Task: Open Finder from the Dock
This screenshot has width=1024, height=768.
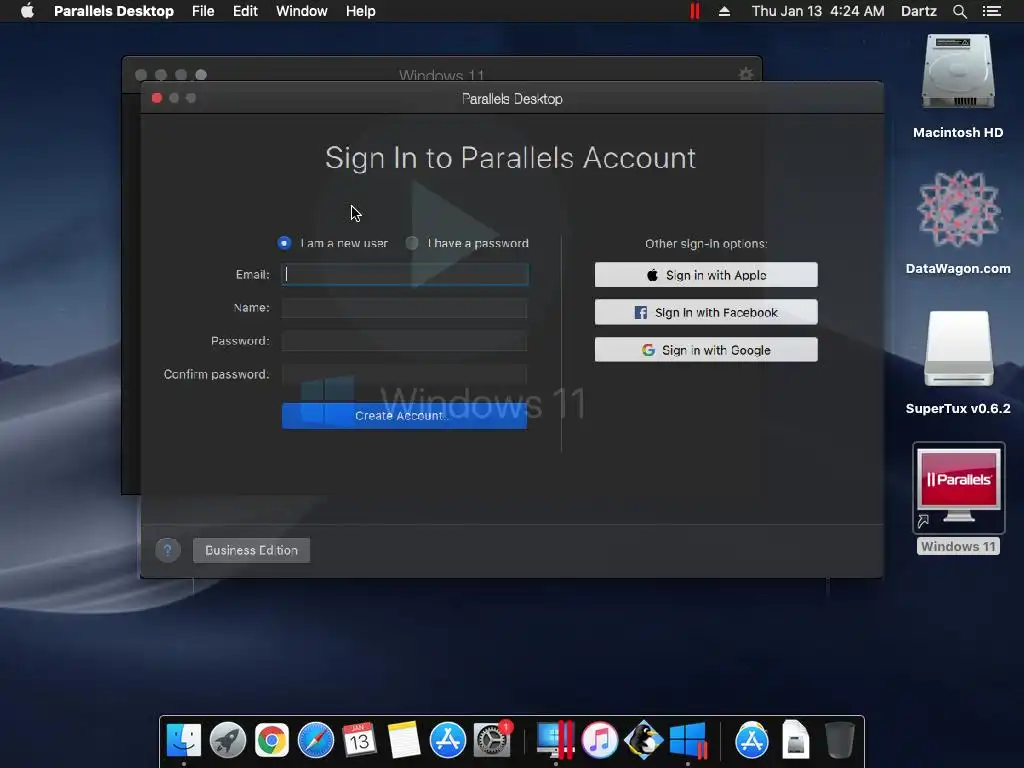Action: click(184, 741)
